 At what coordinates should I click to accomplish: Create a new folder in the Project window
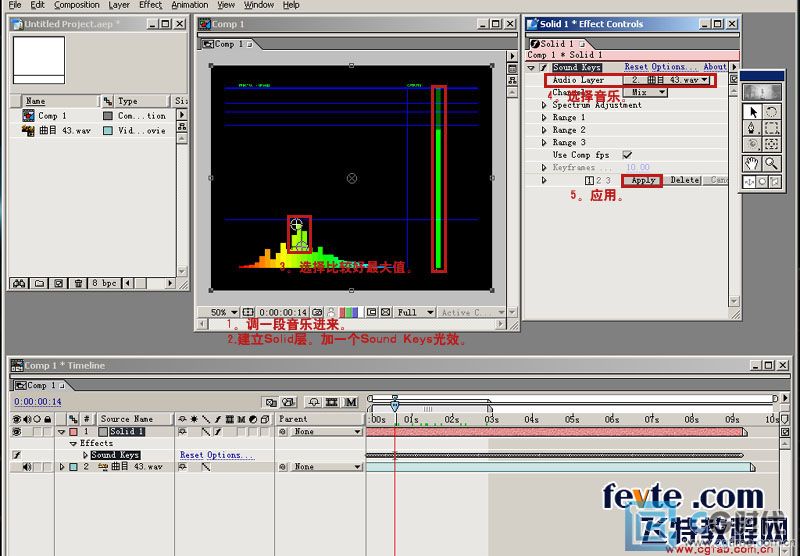[x=39, y=283]
